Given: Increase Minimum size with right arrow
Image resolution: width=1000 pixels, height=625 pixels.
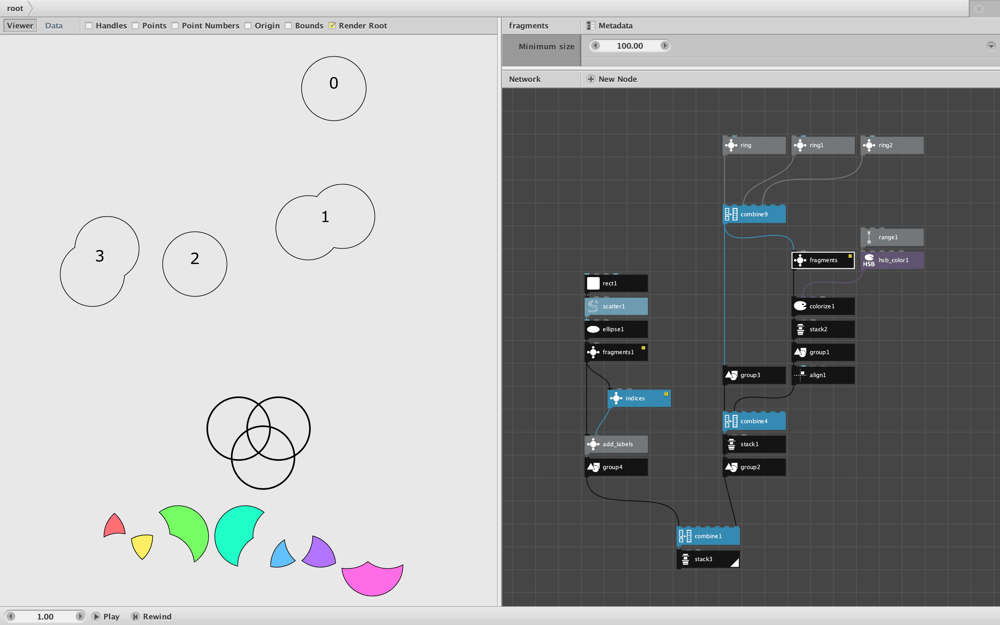Looking at the screenshot, I should [x=665, y=45].
